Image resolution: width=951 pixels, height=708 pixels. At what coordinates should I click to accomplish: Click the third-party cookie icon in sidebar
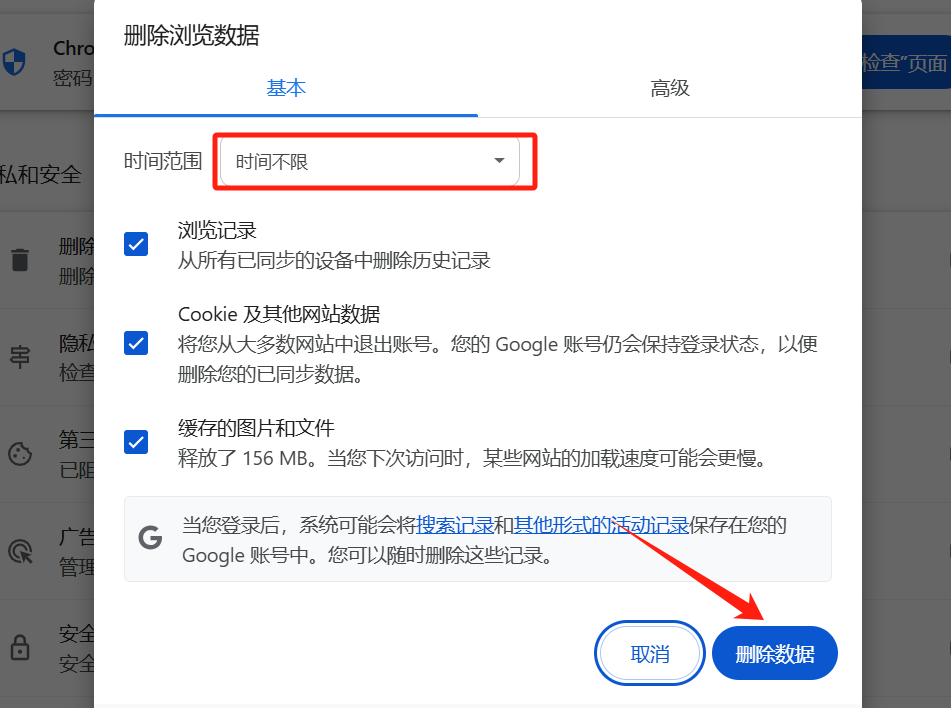[x=20, y=454]
